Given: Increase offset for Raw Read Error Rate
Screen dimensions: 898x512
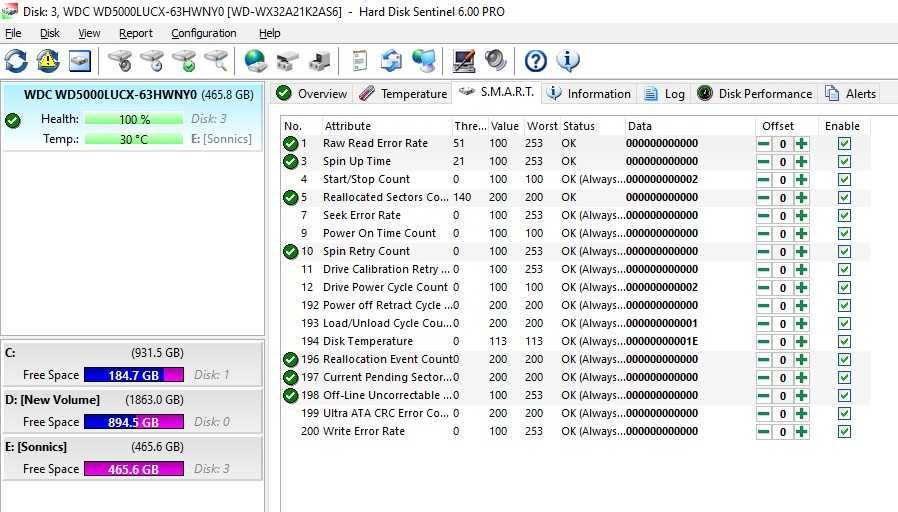Looking at the screenshot, I should [801, 144].
